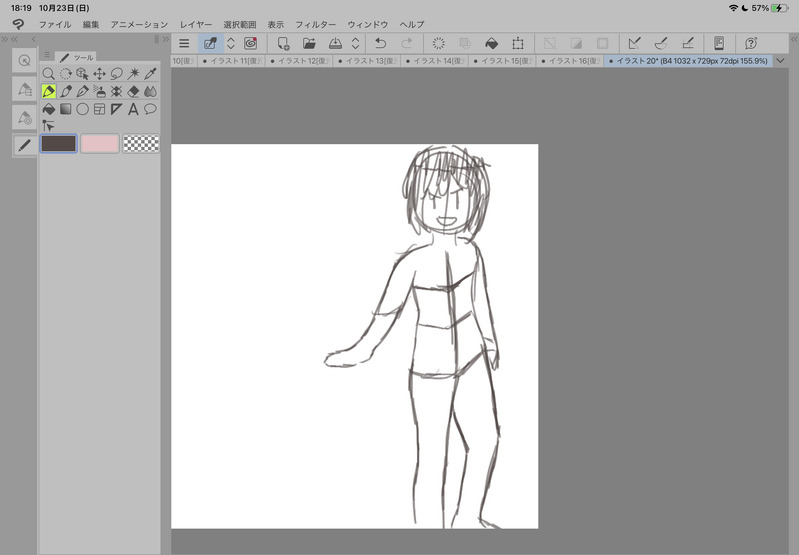Toggle snap to special ruler
Screen dimensions: 799x555
pos(660,43)
